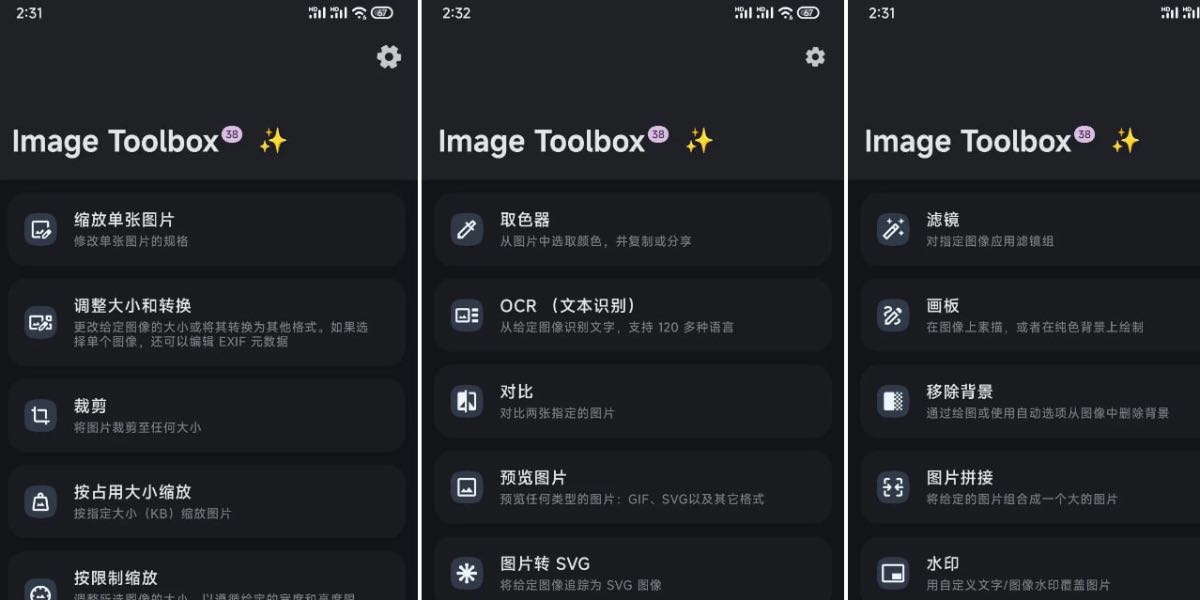Tap the 调整大小和转换 title text

133,306
